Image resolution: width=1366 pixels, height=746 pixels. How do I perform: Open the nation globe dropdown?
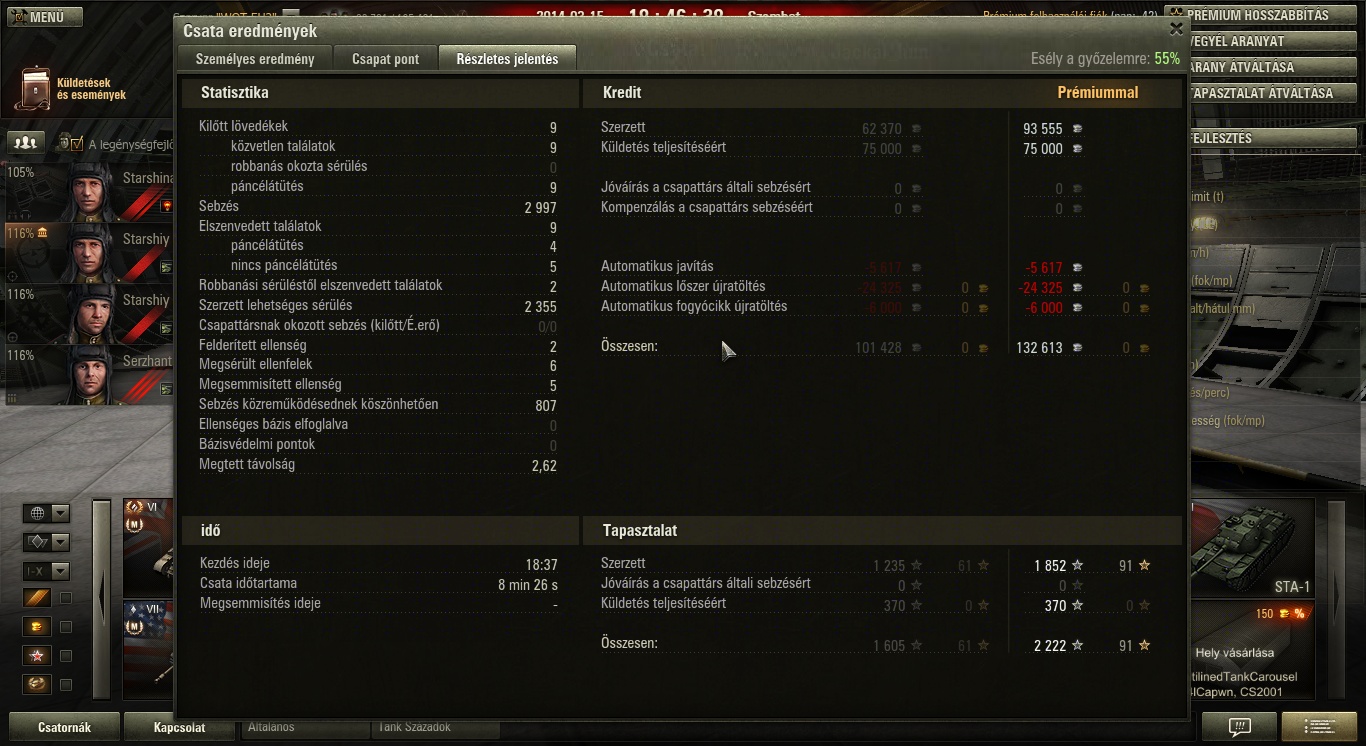(x=46, y=514)
